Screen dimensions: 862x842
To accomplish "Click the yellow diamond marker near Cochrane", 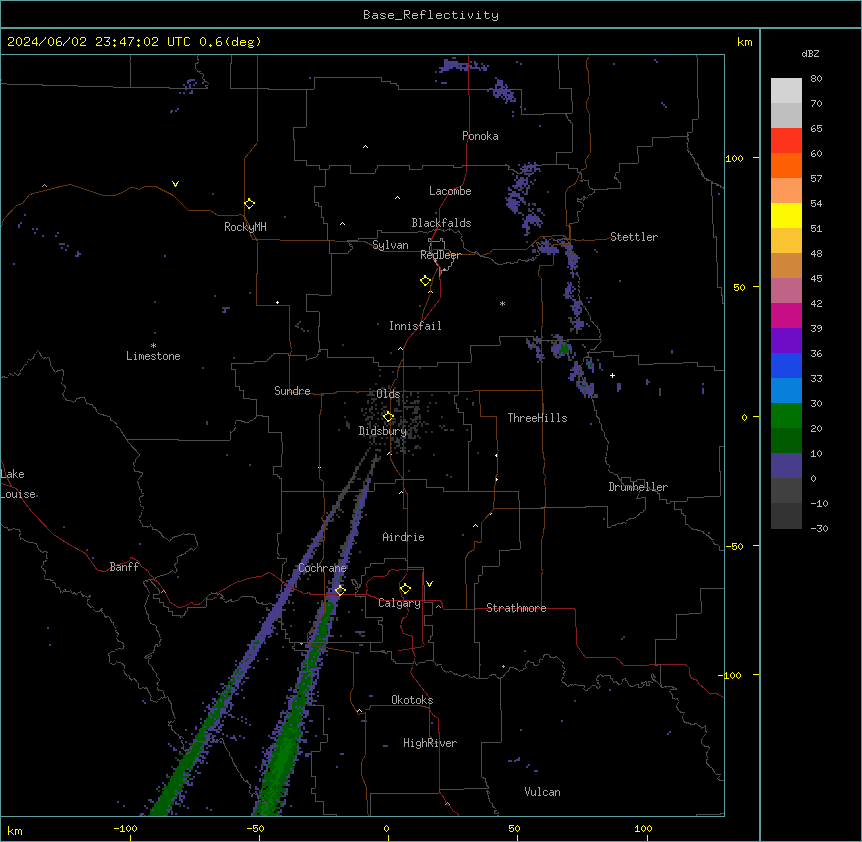I will 340,590.
